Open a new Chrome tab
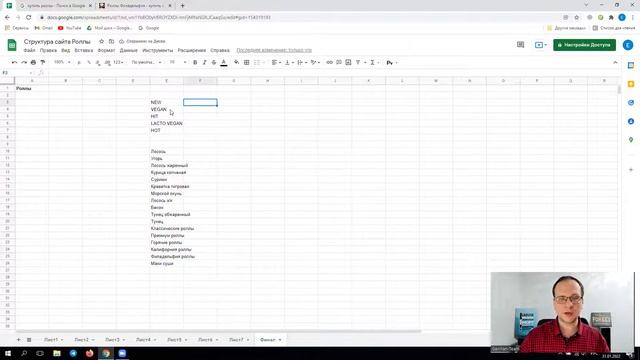640x360 pixels. click(182, 6)
